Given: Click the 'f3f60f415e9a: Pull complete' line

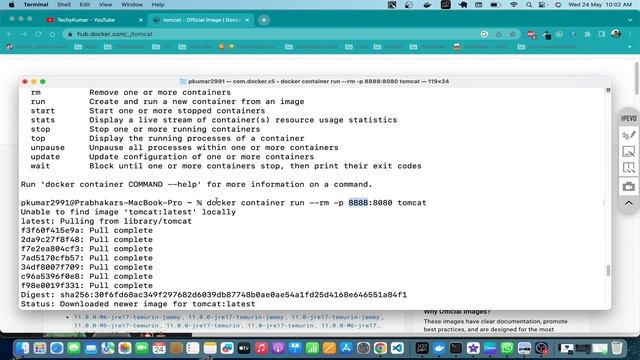Looking at the screenshot, I should (x=87, y=230).
